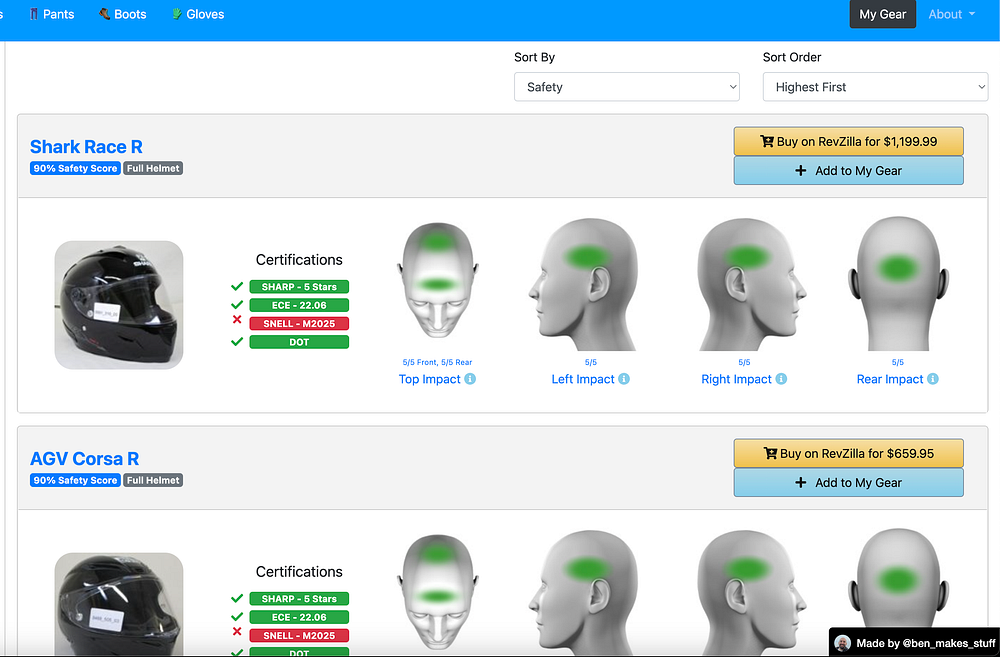Click the green check beside ECE - 22.06 for AGV Corsa R
The width and height of the screenshot is (1000, 657).
(x=237, y=617)
